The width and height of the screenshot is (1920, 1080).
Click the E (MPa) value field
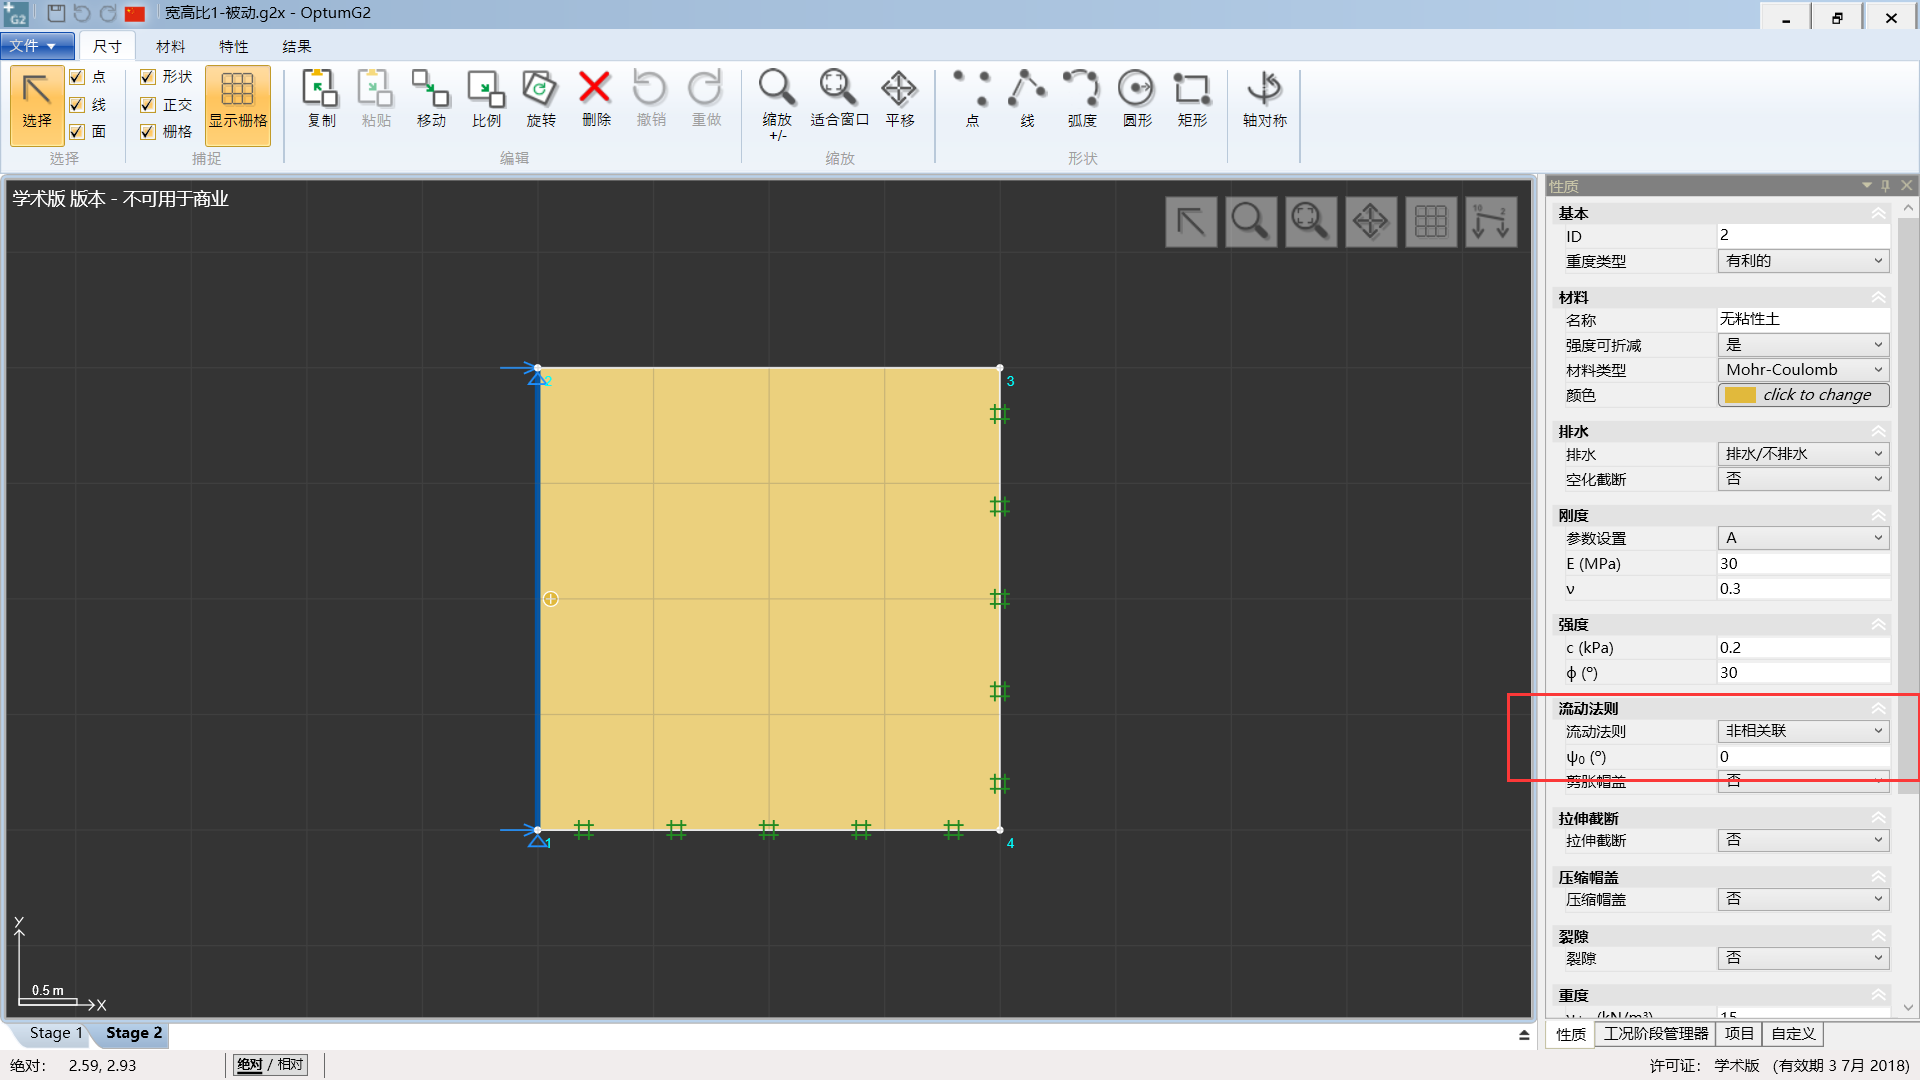tap(1803, 564)
